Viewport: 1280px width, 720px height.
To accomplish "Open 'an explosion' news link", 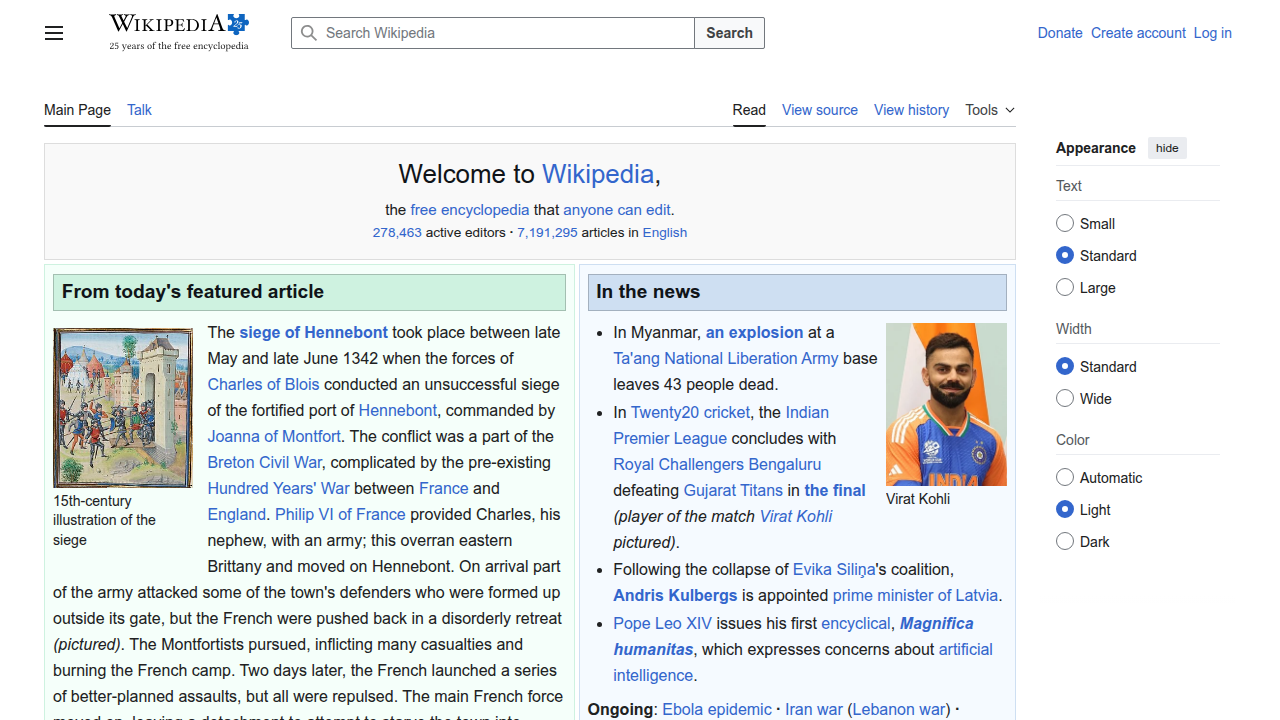I will click(755, 332).
